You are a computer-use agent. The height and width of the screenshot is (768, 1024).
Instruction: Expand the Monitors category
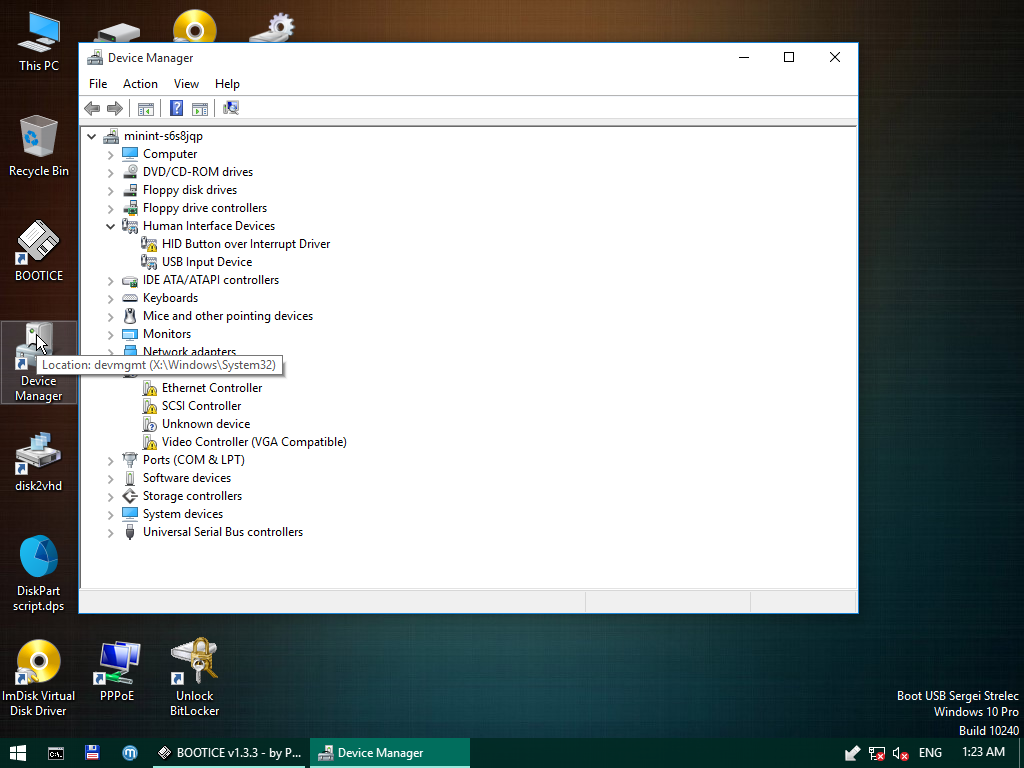tap(110, 334)
